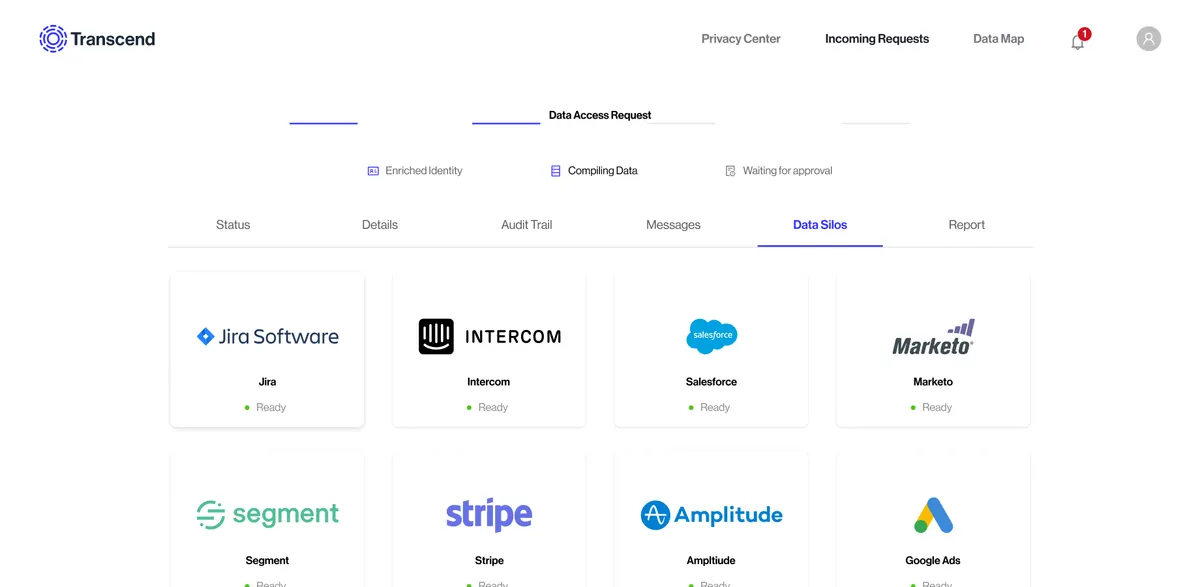The width and height of the screenshot is (1200, 587).
Task: Select the Waiting for approval step
Action: [779, 171]
